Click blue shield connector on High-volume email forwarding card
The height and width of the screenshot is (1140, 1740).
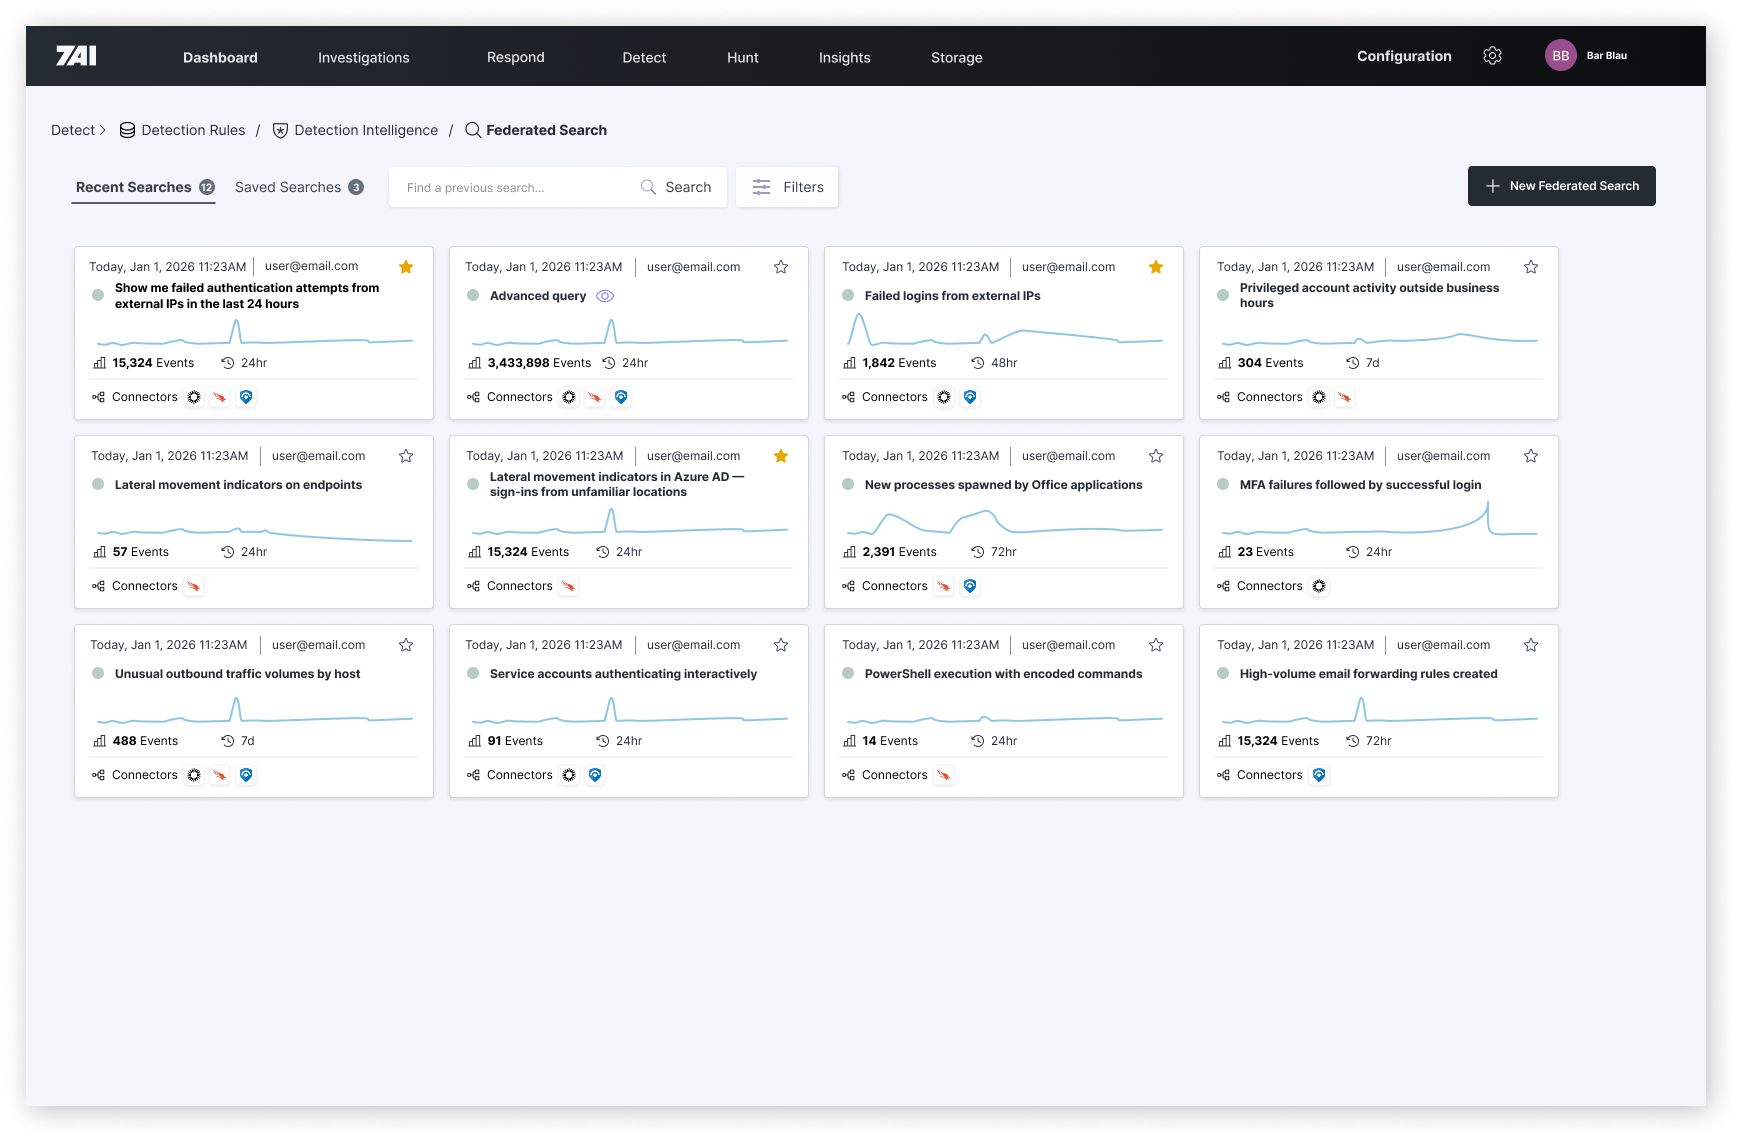point(1319,775)
